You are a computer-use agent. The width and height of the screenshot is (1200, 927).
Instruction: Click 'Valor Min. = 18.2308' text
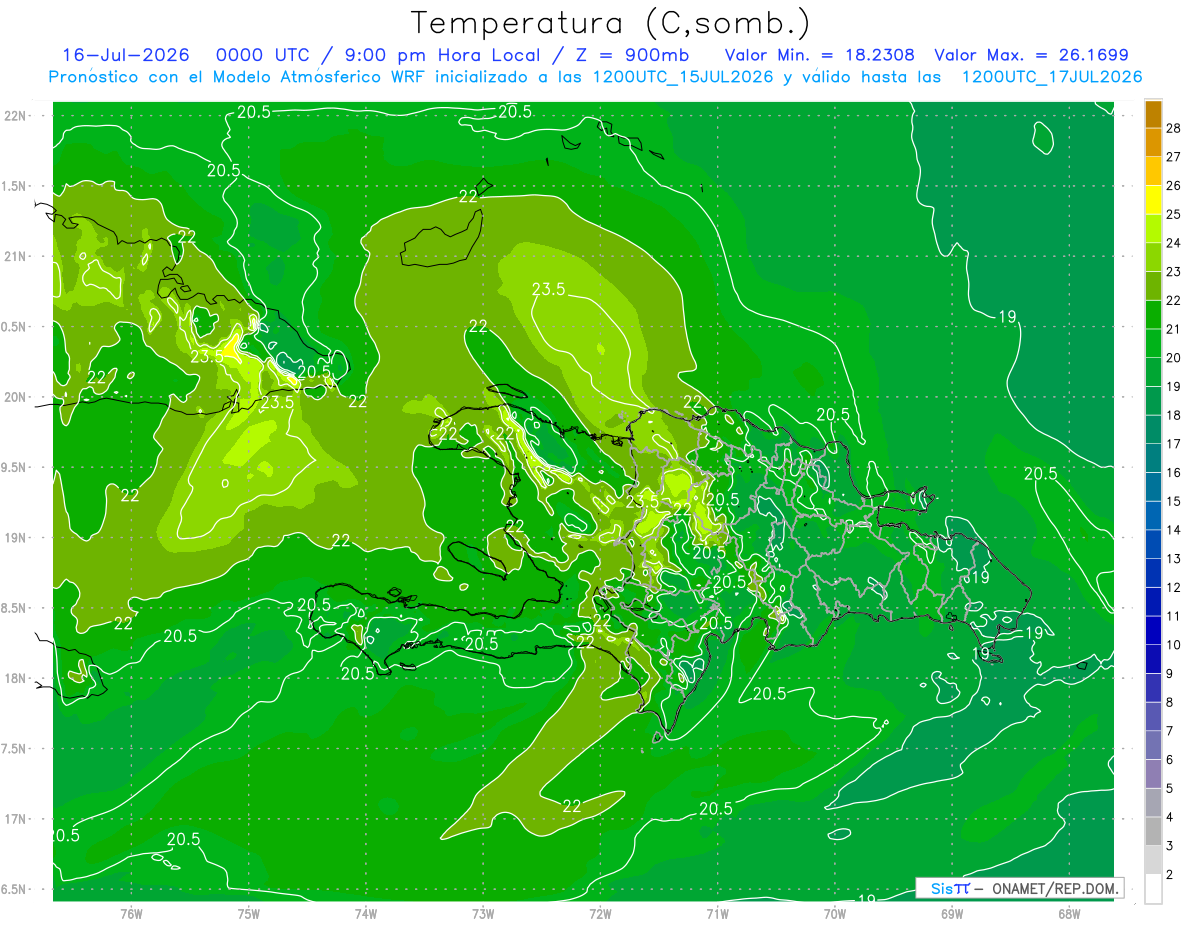coord(819,56)
